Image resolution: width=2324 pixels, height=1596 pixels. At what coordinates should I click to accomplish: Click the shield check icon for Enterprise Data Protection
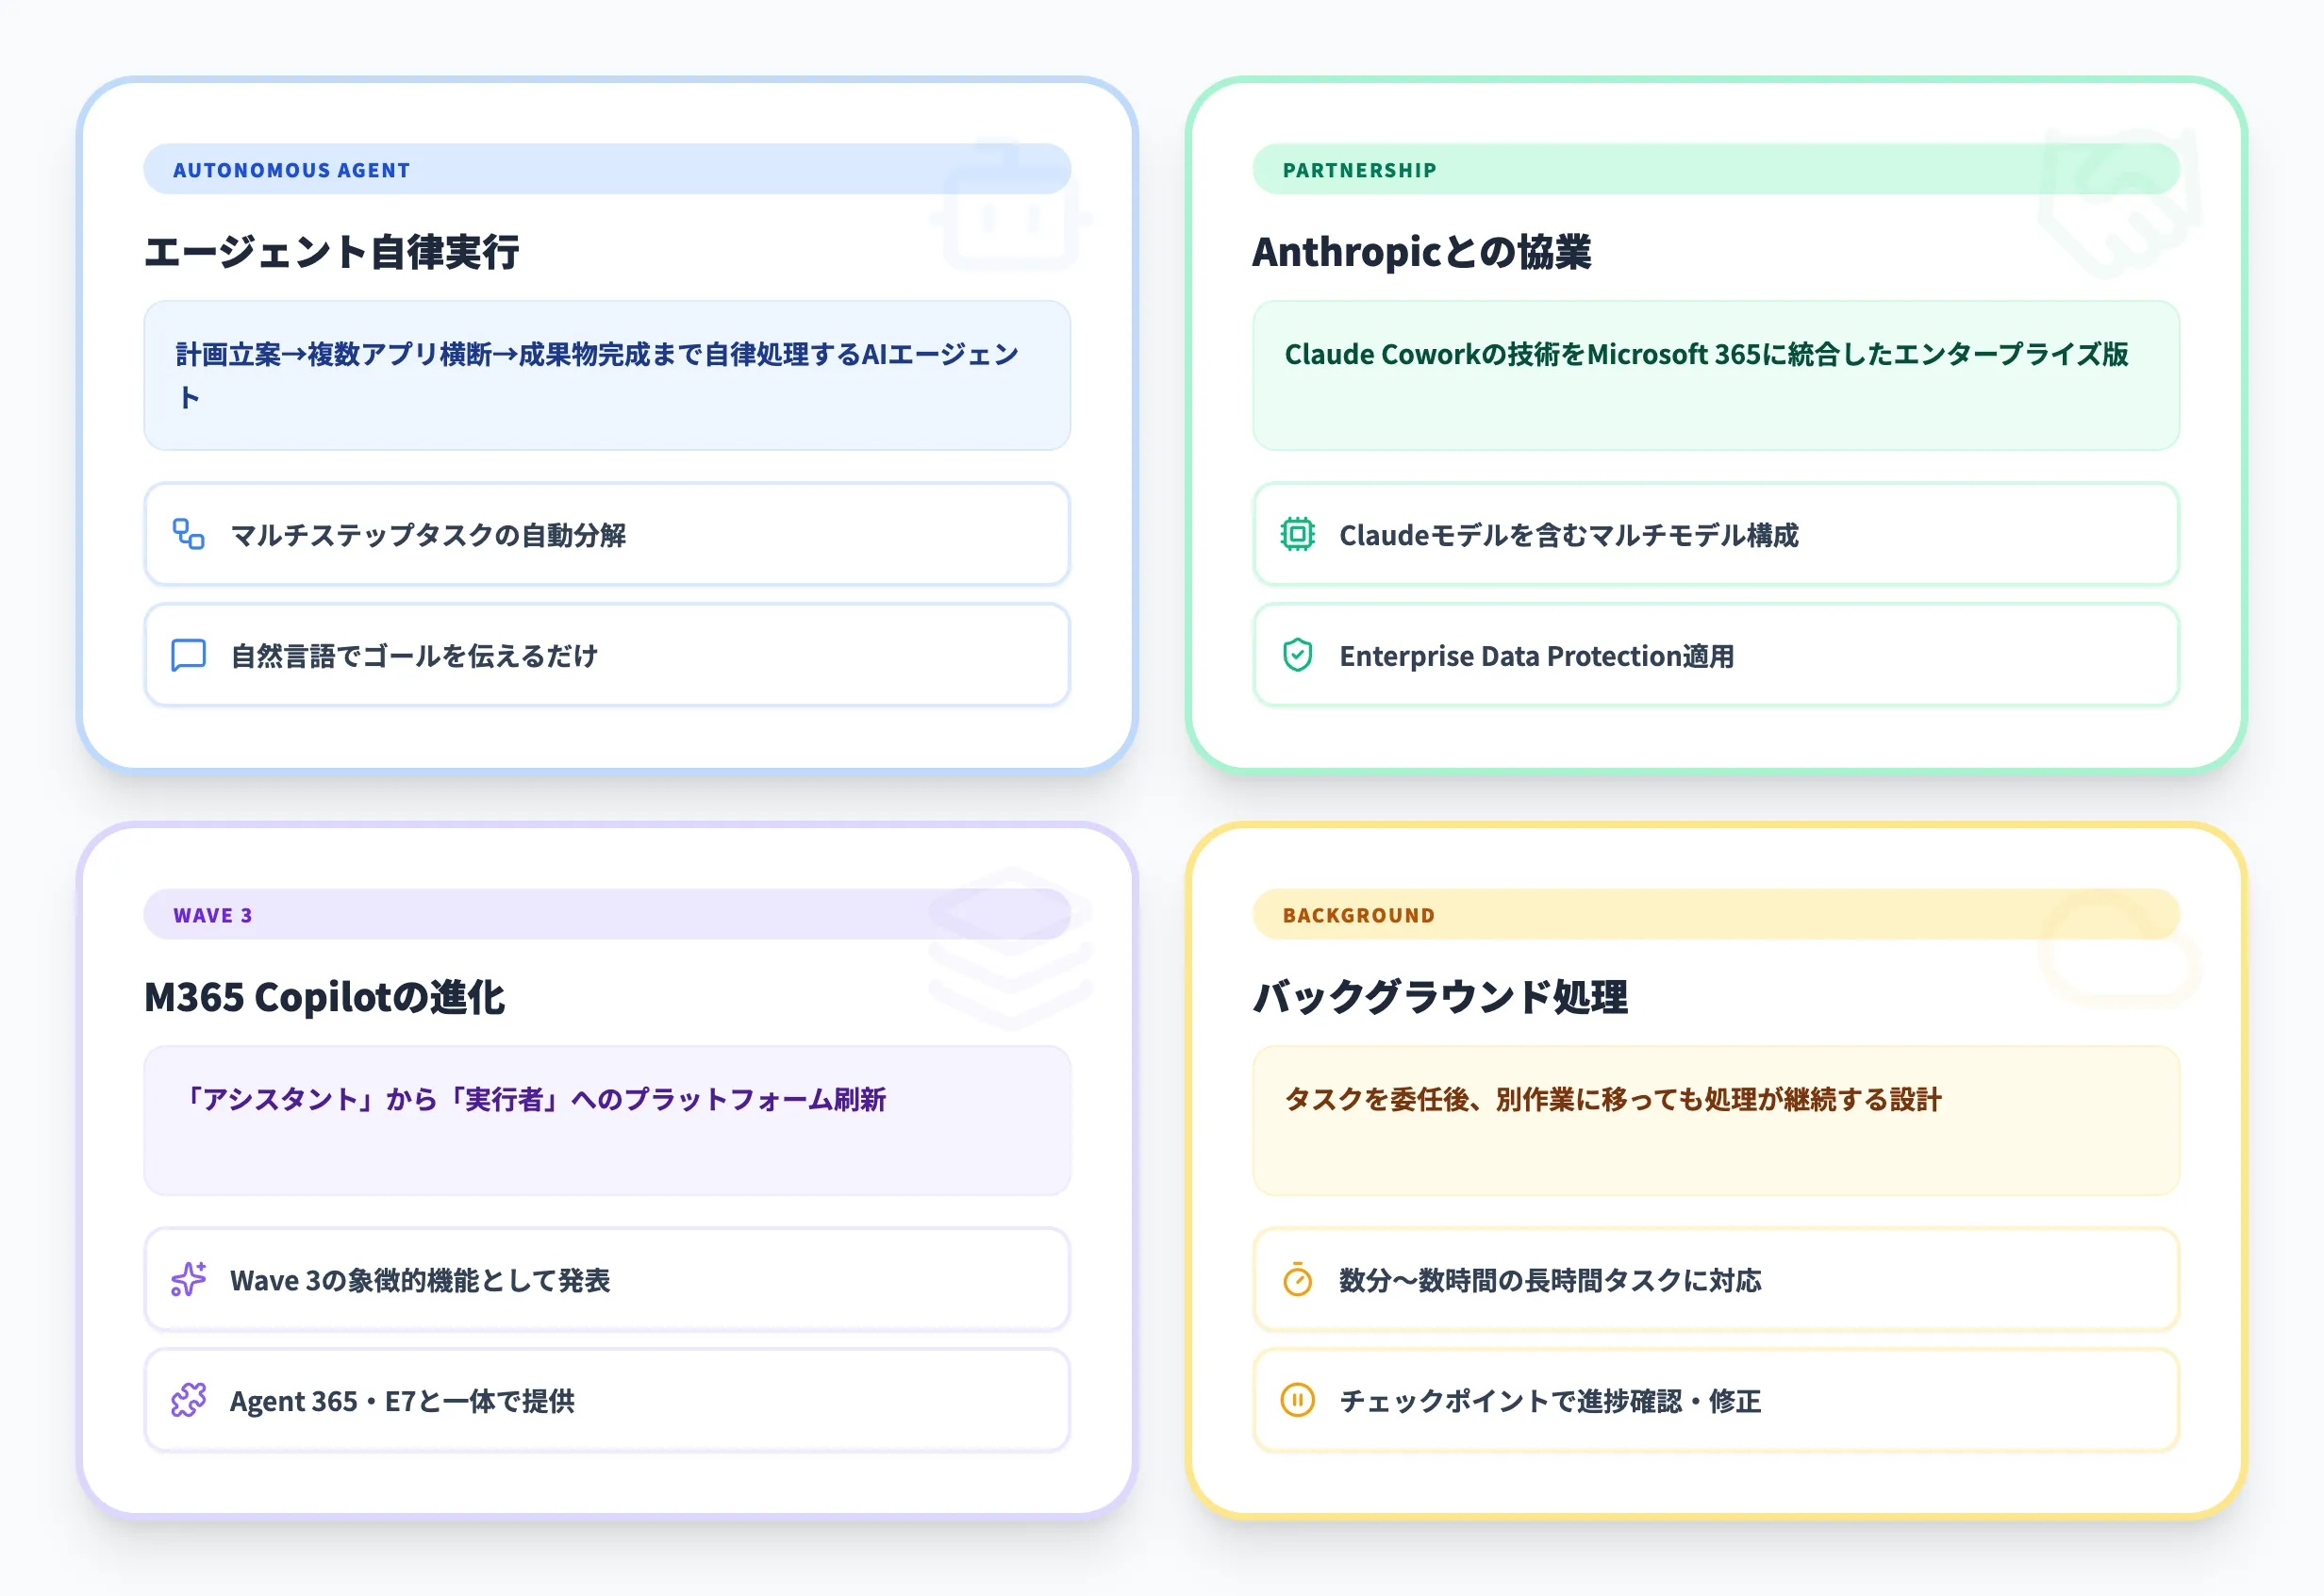pyautogui.click(x=1296, y=656)
